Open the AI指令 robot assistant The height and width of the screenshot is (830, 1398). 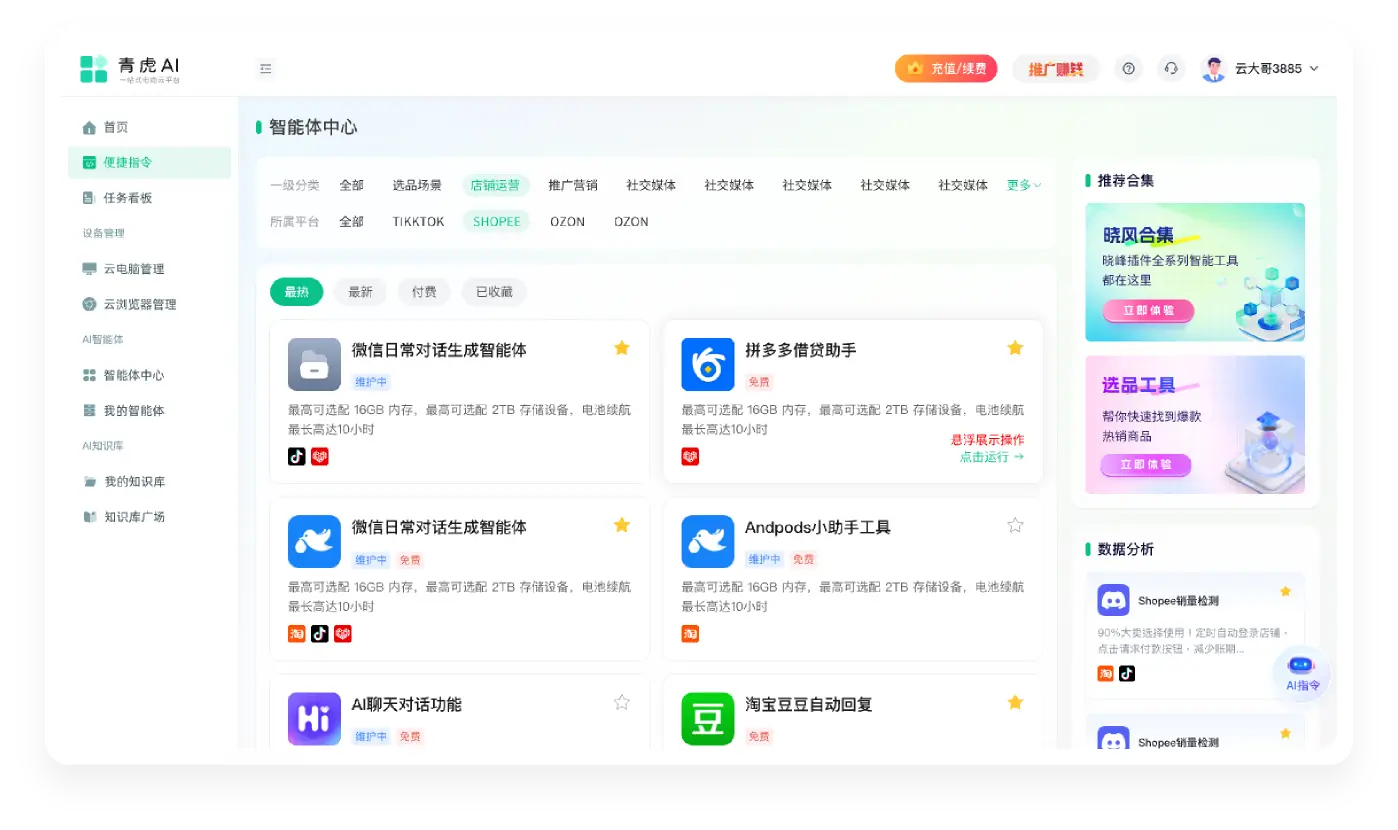(1301, 672)
